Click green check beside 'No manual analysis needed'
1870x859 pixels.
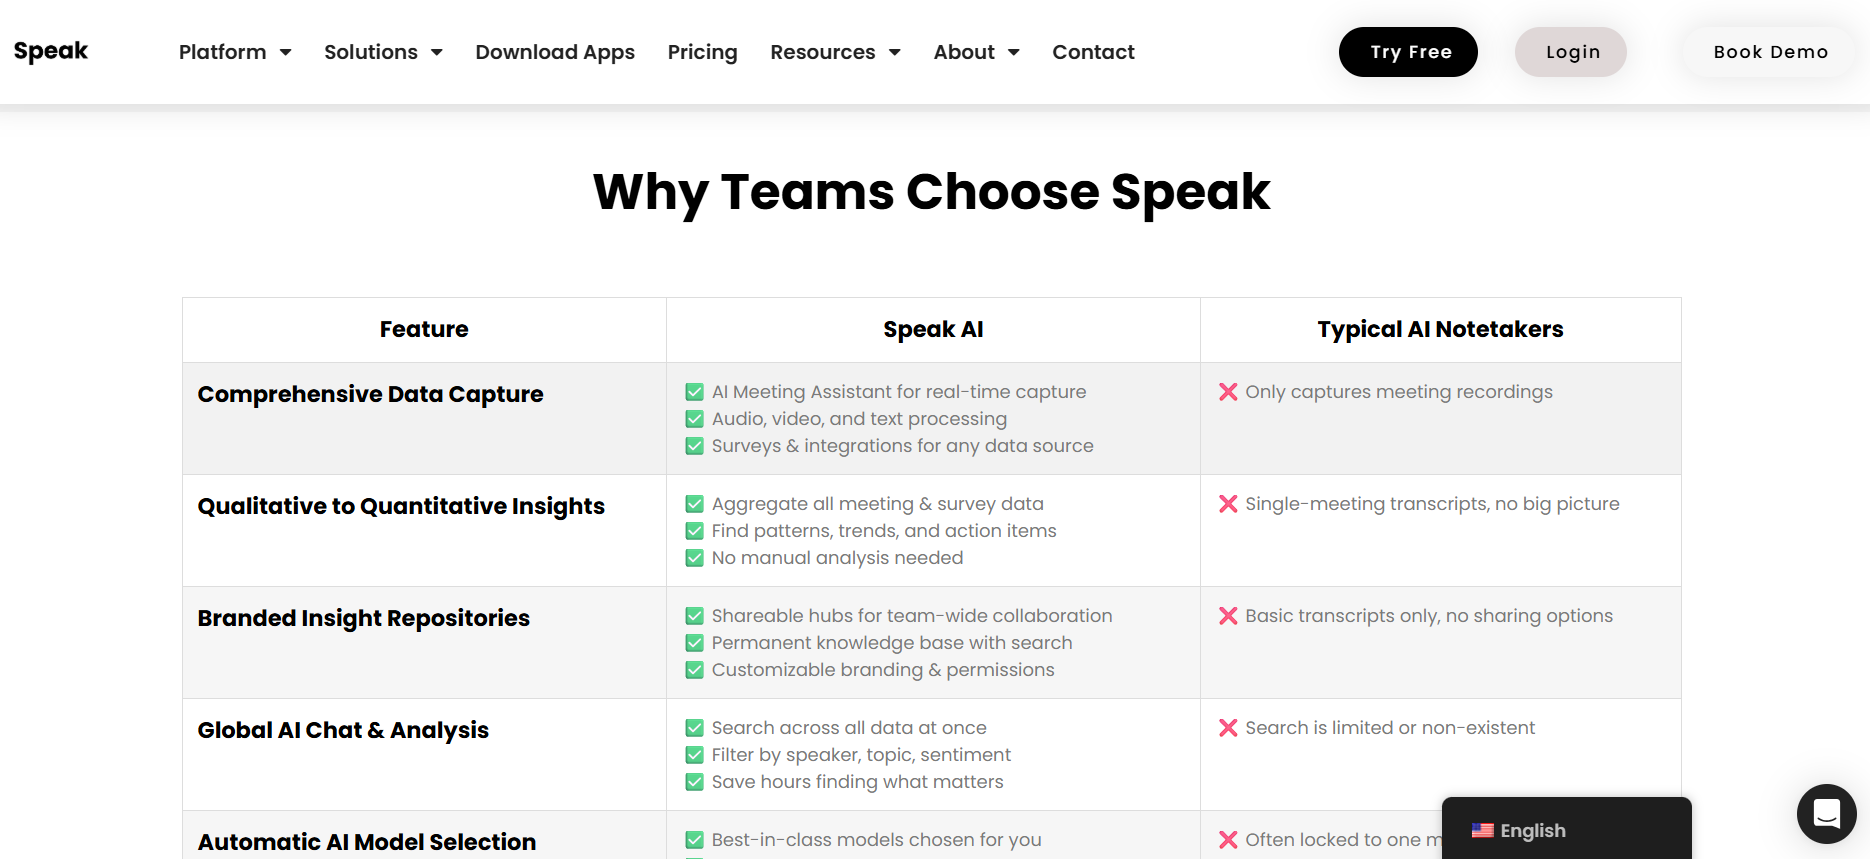click(694, 558)
